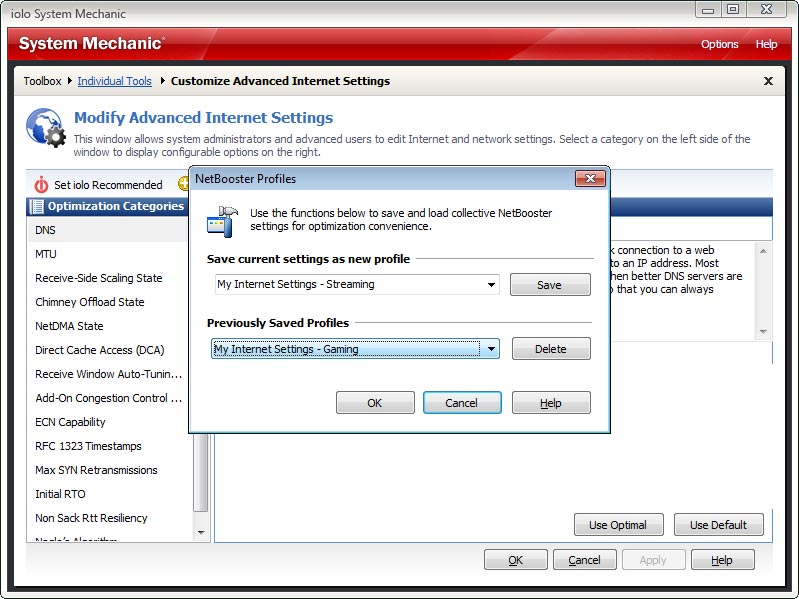Image resolution: width=799 pixels, height=599 pixels.
Task: Click Use Default button
Action: coord(718,525)
